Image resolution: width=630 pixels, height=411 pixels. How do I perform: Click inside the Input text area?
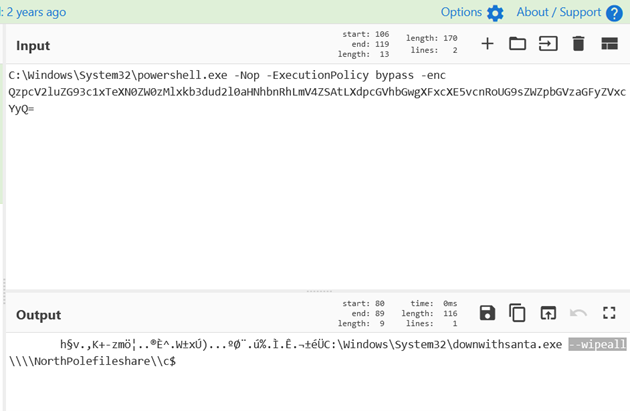tap(300, 200)
